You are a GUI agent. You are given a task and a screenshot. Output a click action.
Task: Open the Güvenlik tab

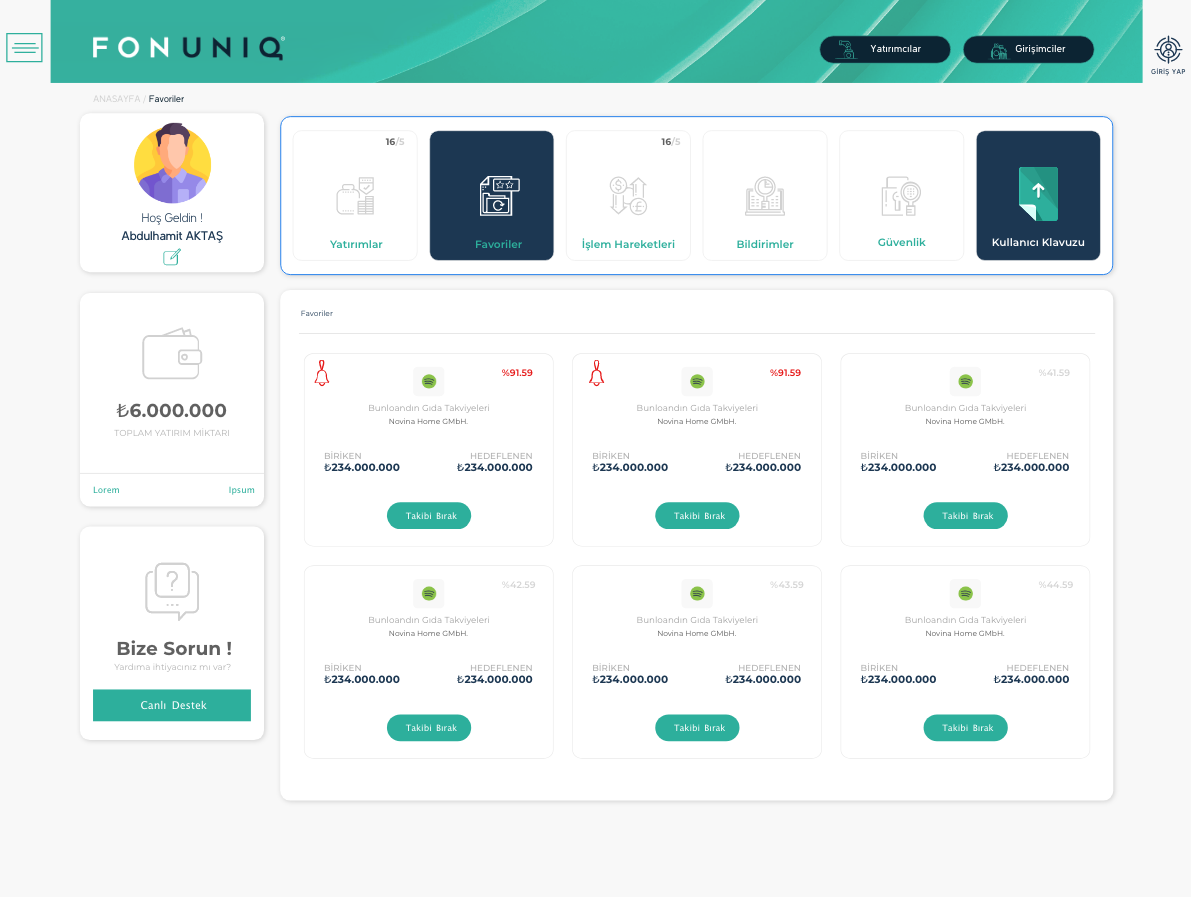click(x=901, y=196)
